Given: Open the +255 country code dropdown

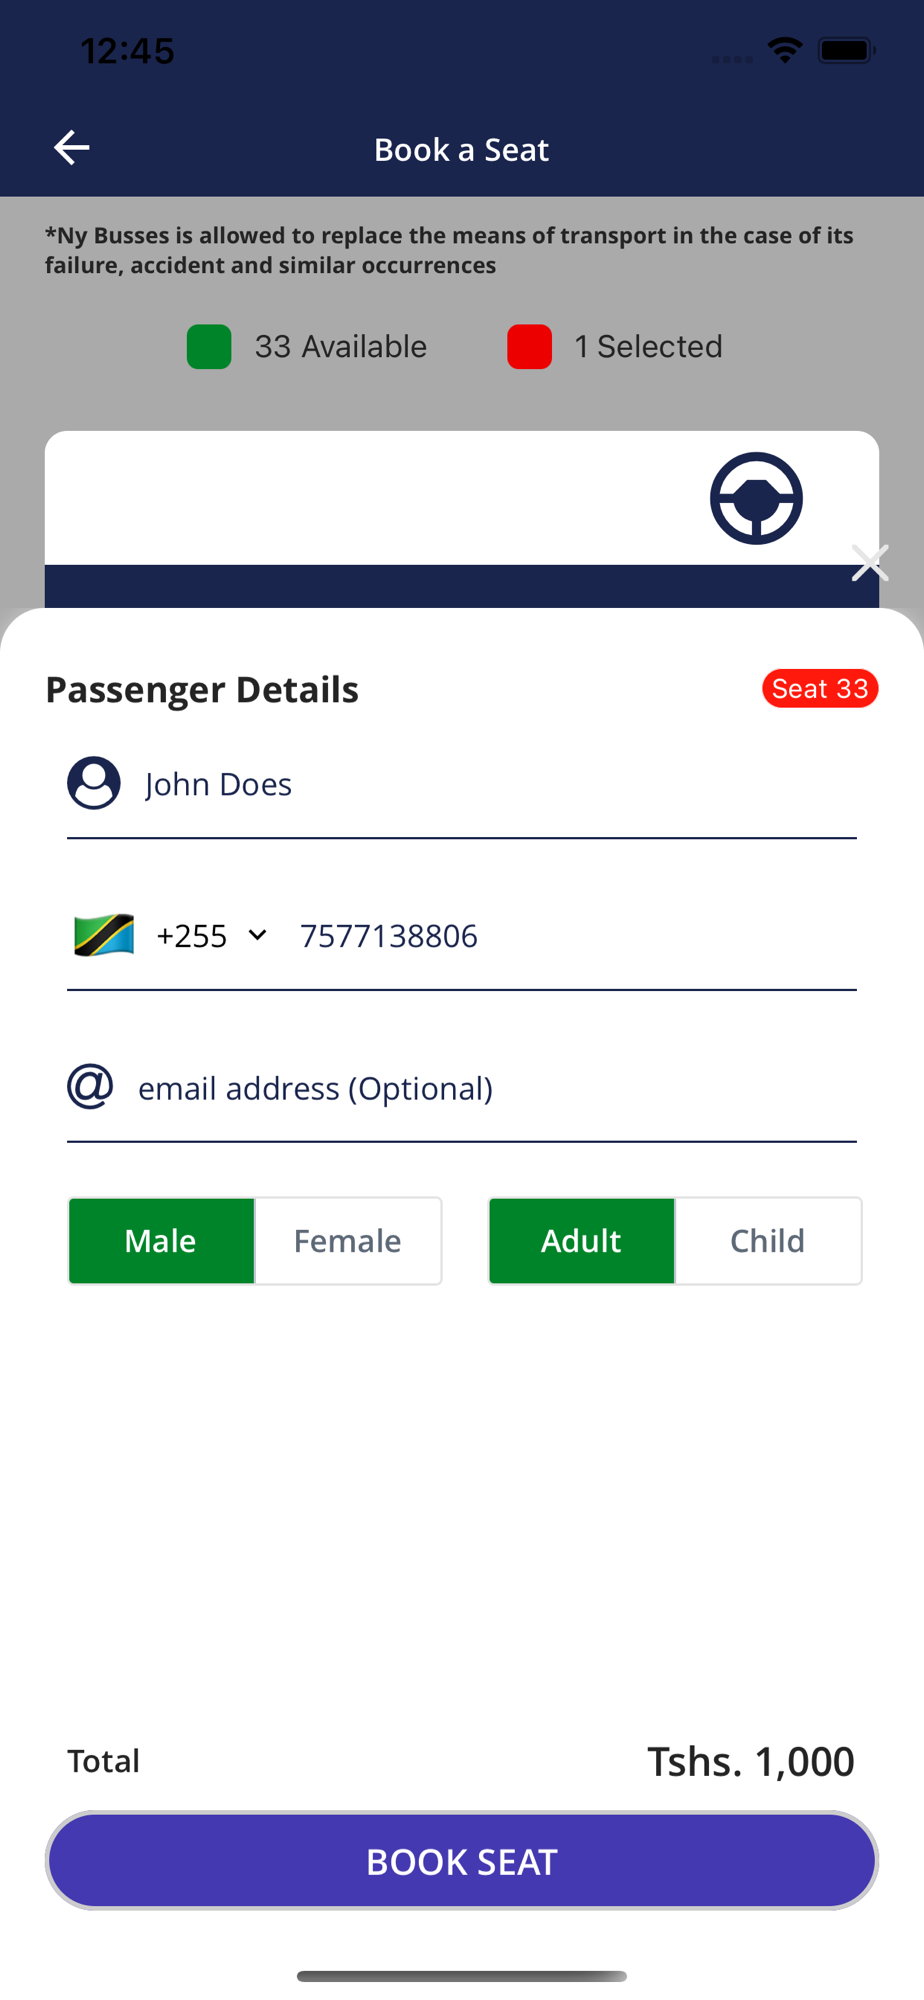Looking at the screenshot, I should [x=192, y=936].
